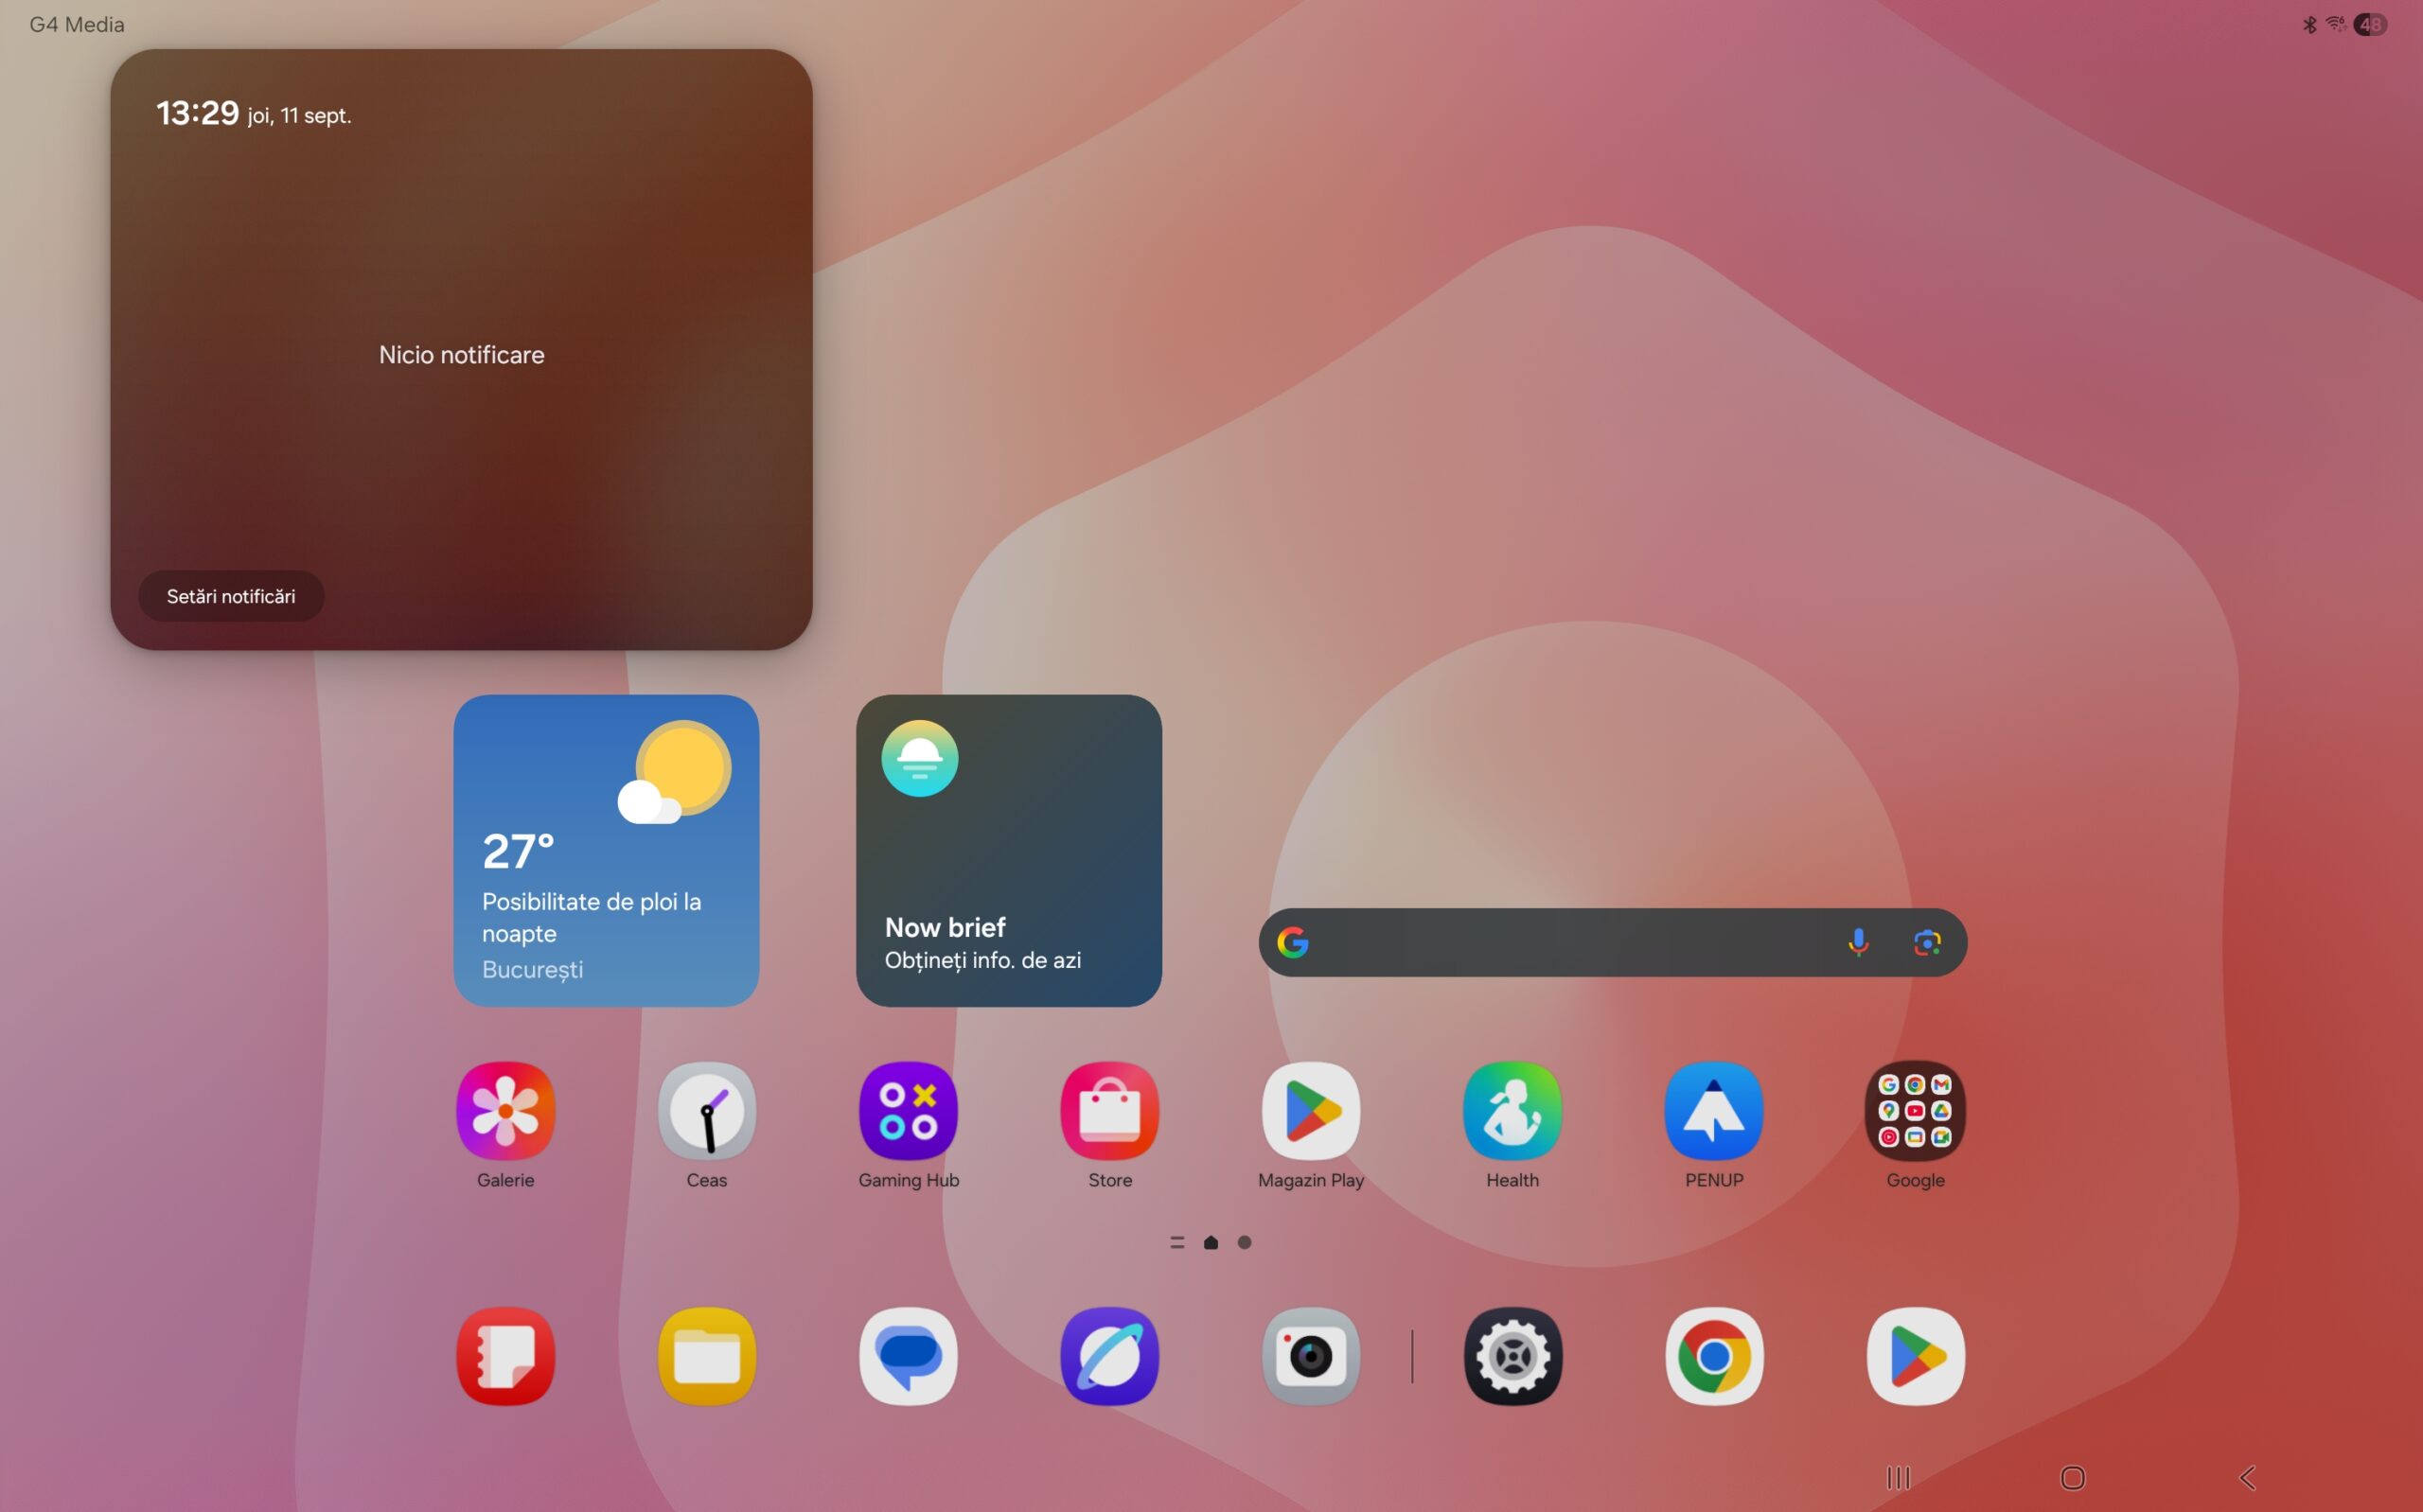Open Gaming Hub

coord(908,1110)
